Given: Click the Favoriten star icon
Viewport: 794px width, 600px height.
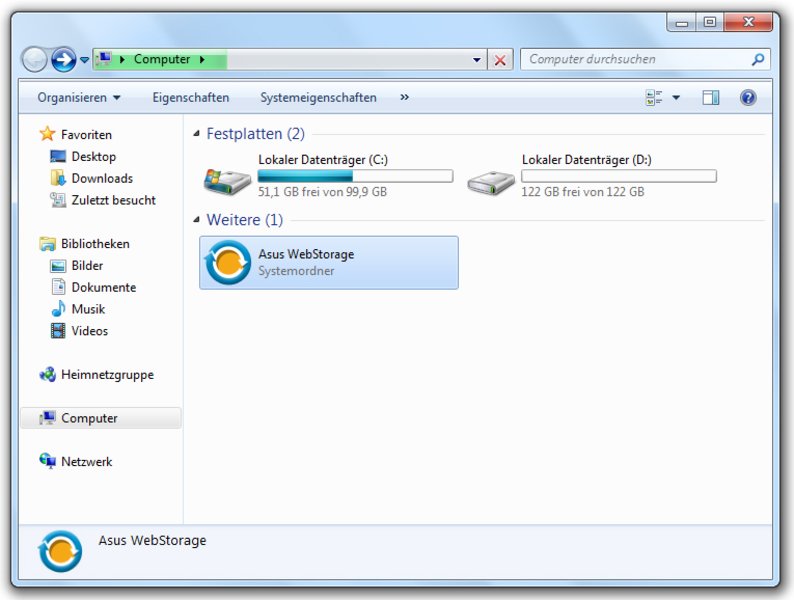Looking at the screenshot, I should 47,134.
